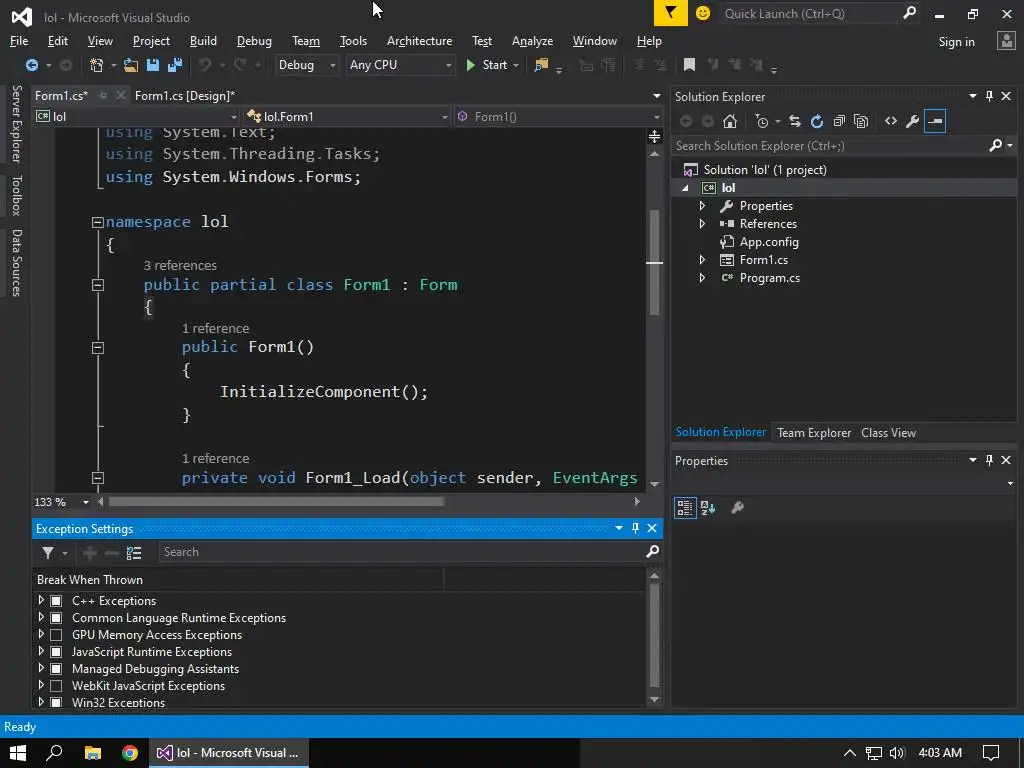Open the Build menu
Screen dimensions: 1024x768
tap(203, 40)
